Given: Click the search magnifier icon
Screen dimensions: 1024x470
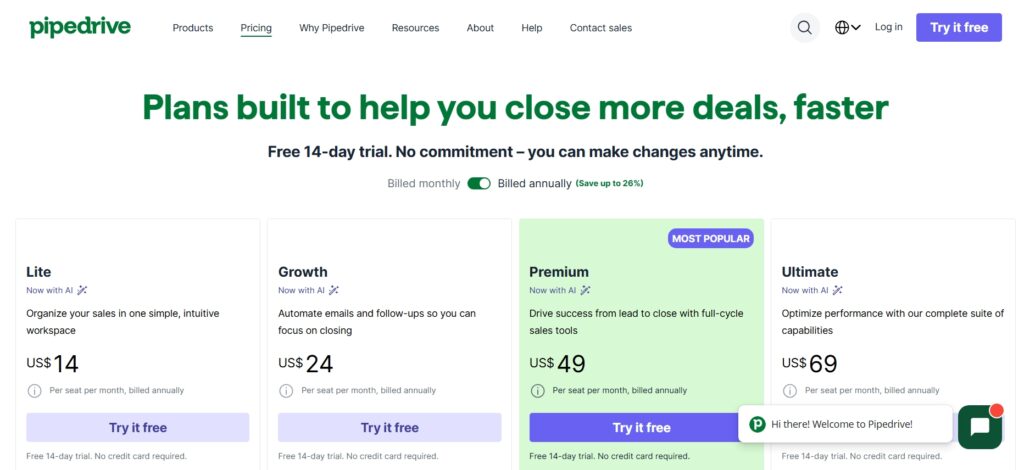Looking at the screenshot, I should coord(805,28).
